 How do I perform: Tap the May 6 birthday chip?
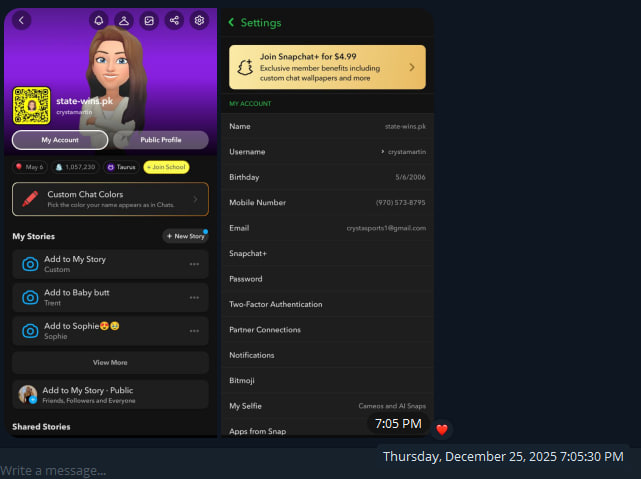pos(29,167)
